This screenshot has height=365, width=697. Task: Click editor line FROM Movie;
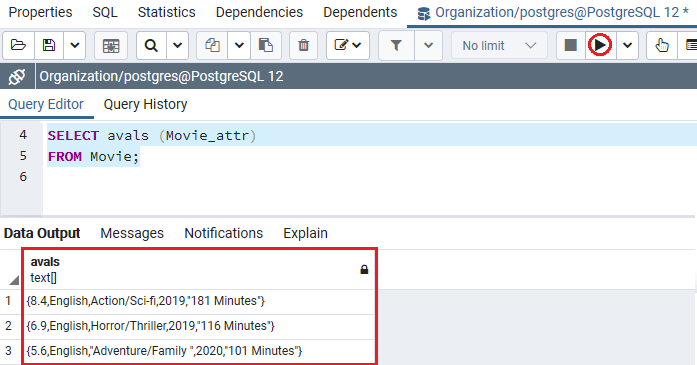(x=93, y=156)
